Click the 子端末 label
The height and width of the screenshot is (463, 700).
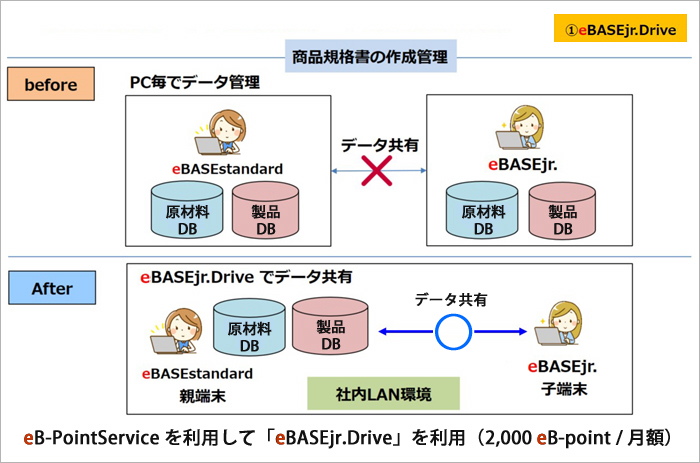pyautogui.click(x=564, y=389)
